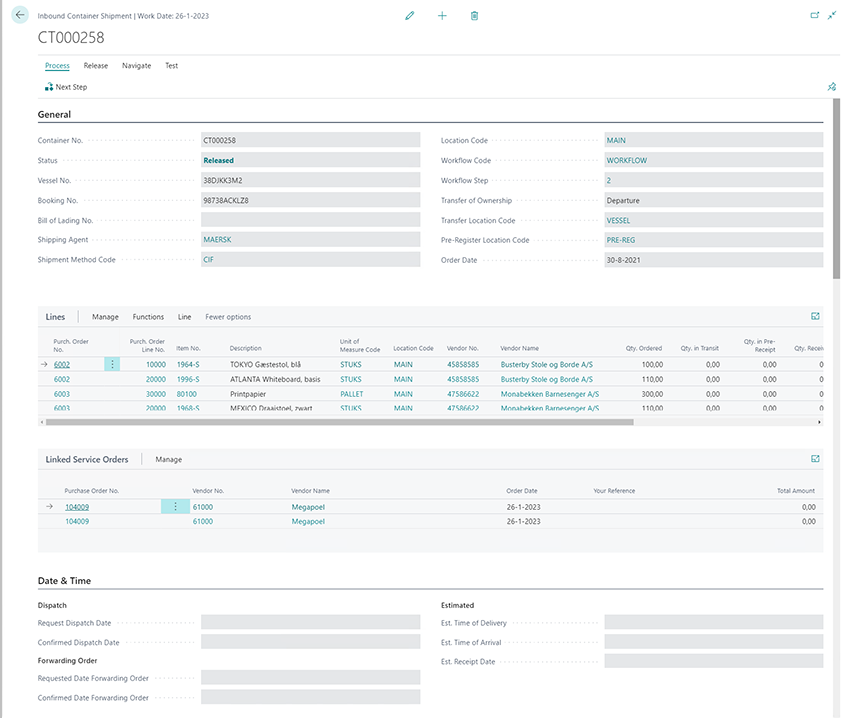The width and height of the screenshot is (862, 718).
Task: Open purchase order 104409
Action: [x=78, y=506]
